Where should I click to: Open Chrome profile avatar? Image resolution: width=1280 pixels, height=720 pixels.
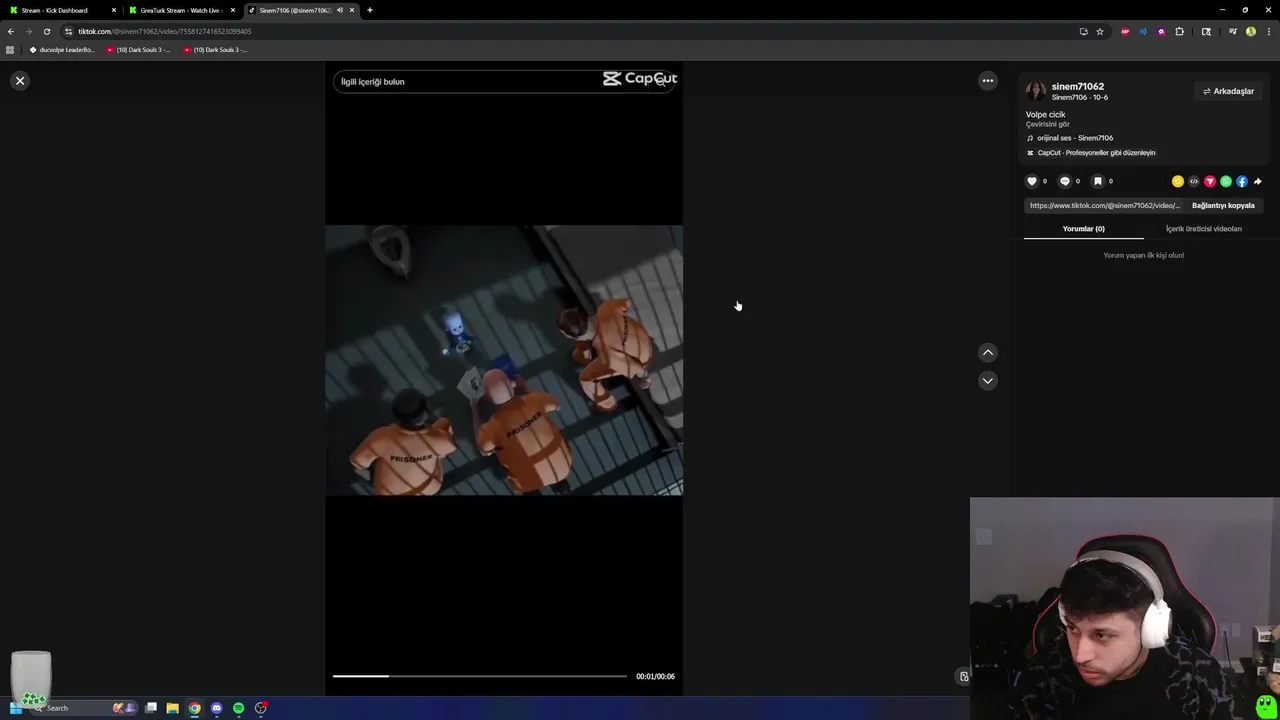1251,31
